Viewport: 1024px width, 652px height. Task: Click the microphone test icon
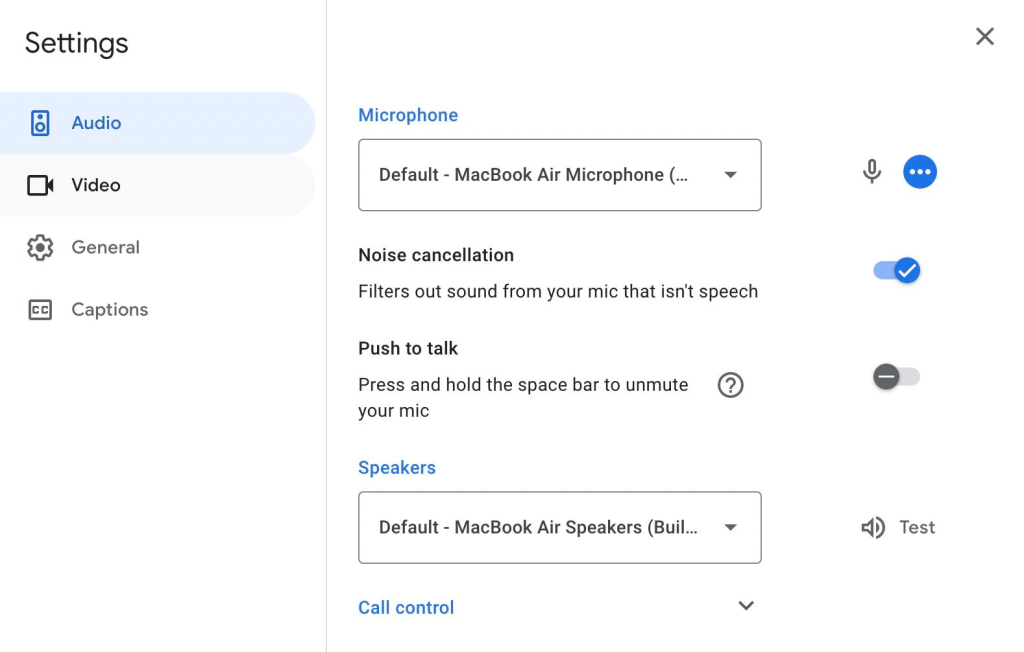pos(872,172)
